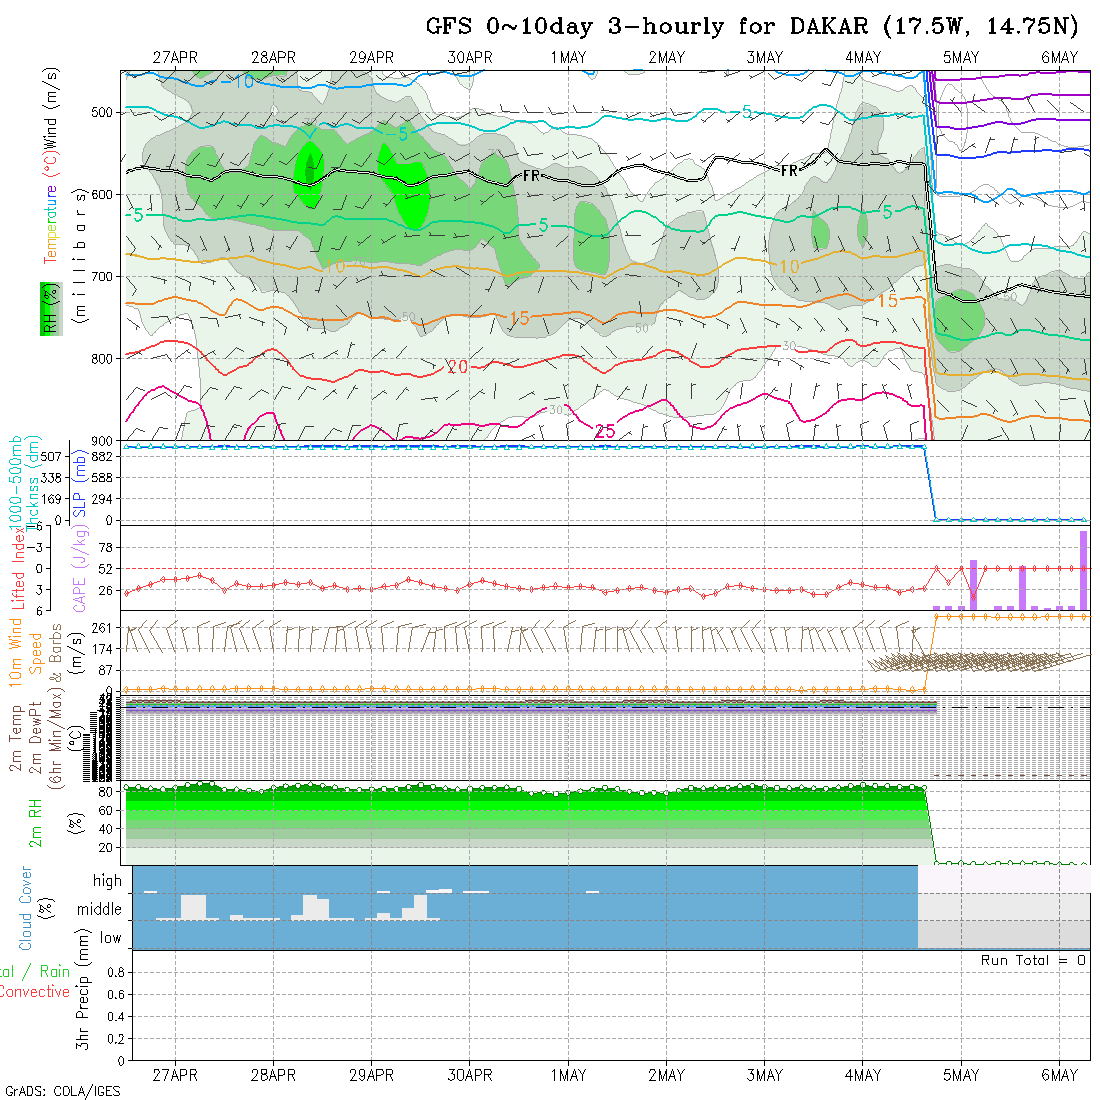Image resolution: width=1100 pixels, height=1100 pixels.
Task: Open the GrADS: COLA/IGES credit text
Action: (x=62, y=1091)
